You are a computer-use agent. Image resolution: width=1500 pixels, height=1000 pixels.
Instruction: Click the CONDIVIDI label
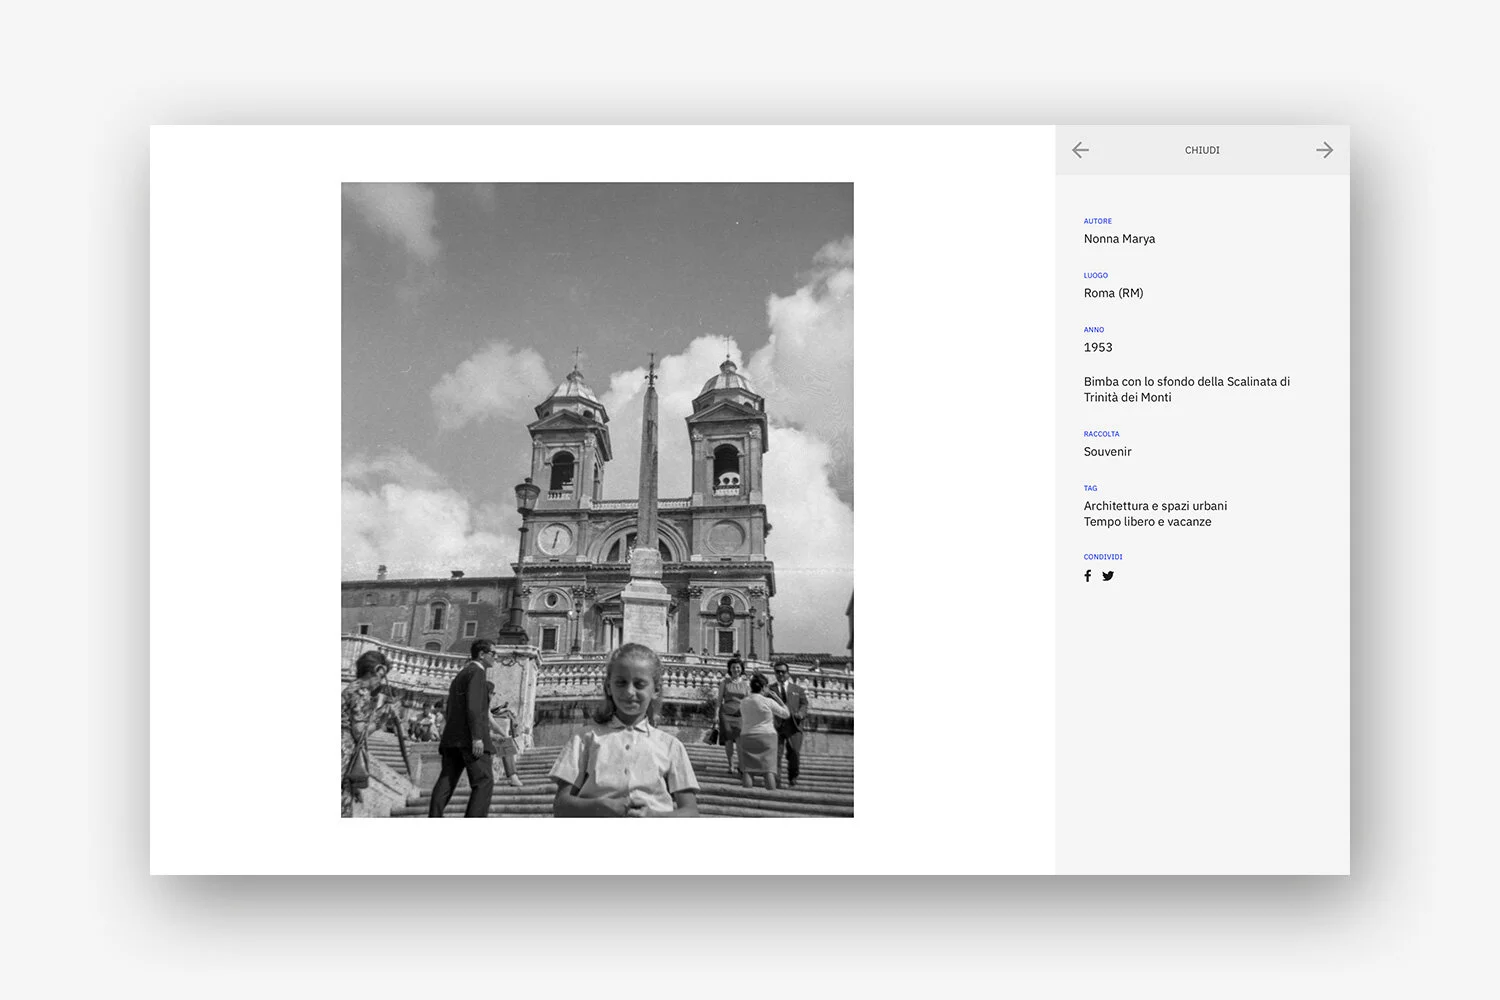1102,557
